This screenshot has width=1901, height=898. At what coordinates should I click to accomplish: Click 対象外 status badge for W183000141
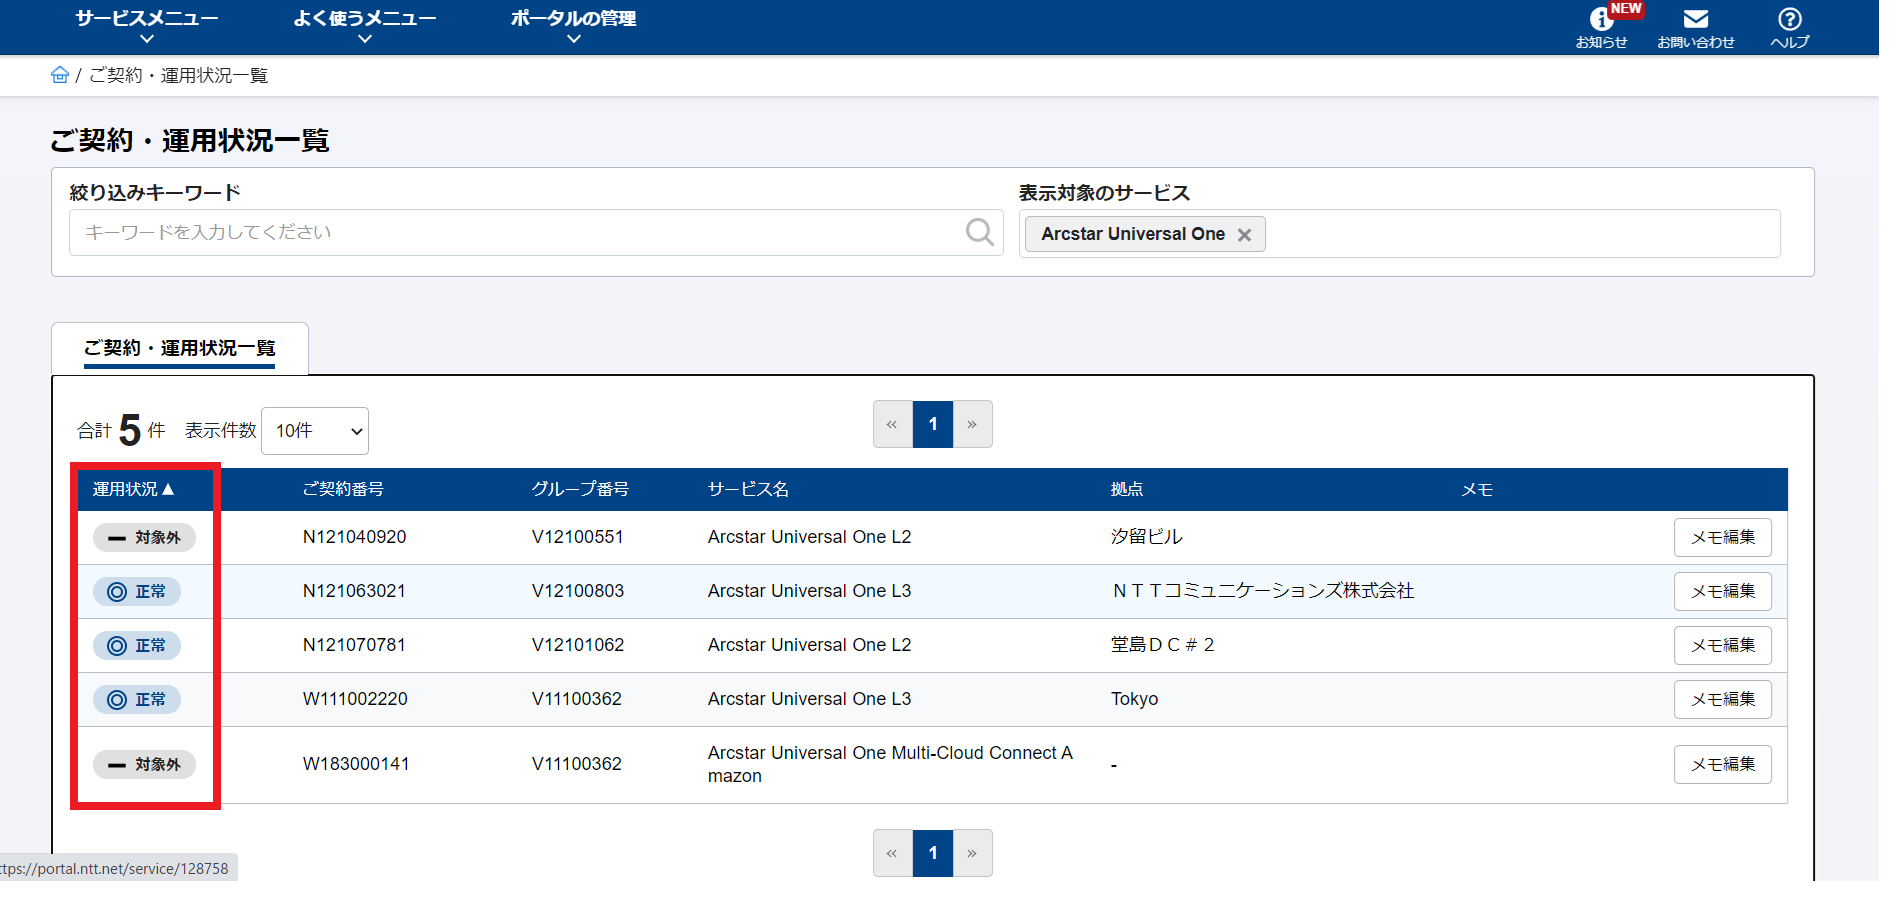144,764
